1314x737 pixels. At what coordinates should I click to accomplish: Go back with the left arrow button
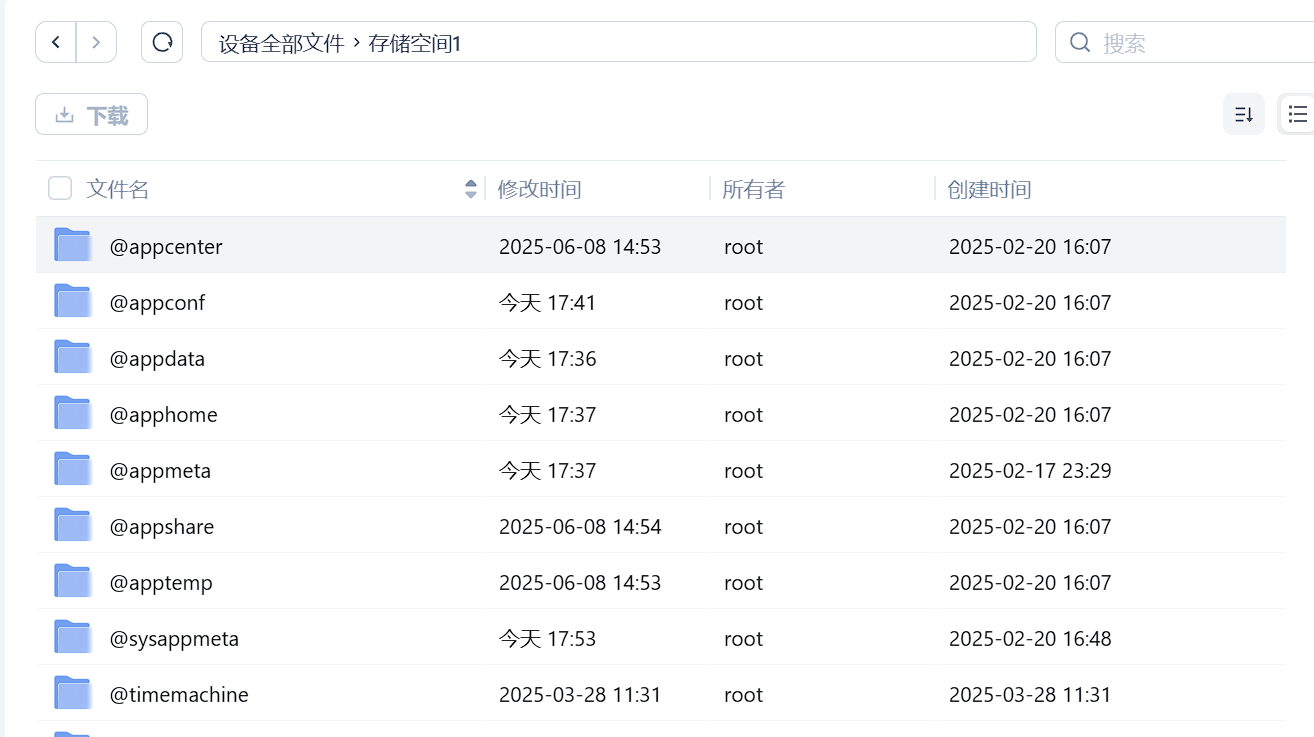pyautogui.click(x=56, y=42)
